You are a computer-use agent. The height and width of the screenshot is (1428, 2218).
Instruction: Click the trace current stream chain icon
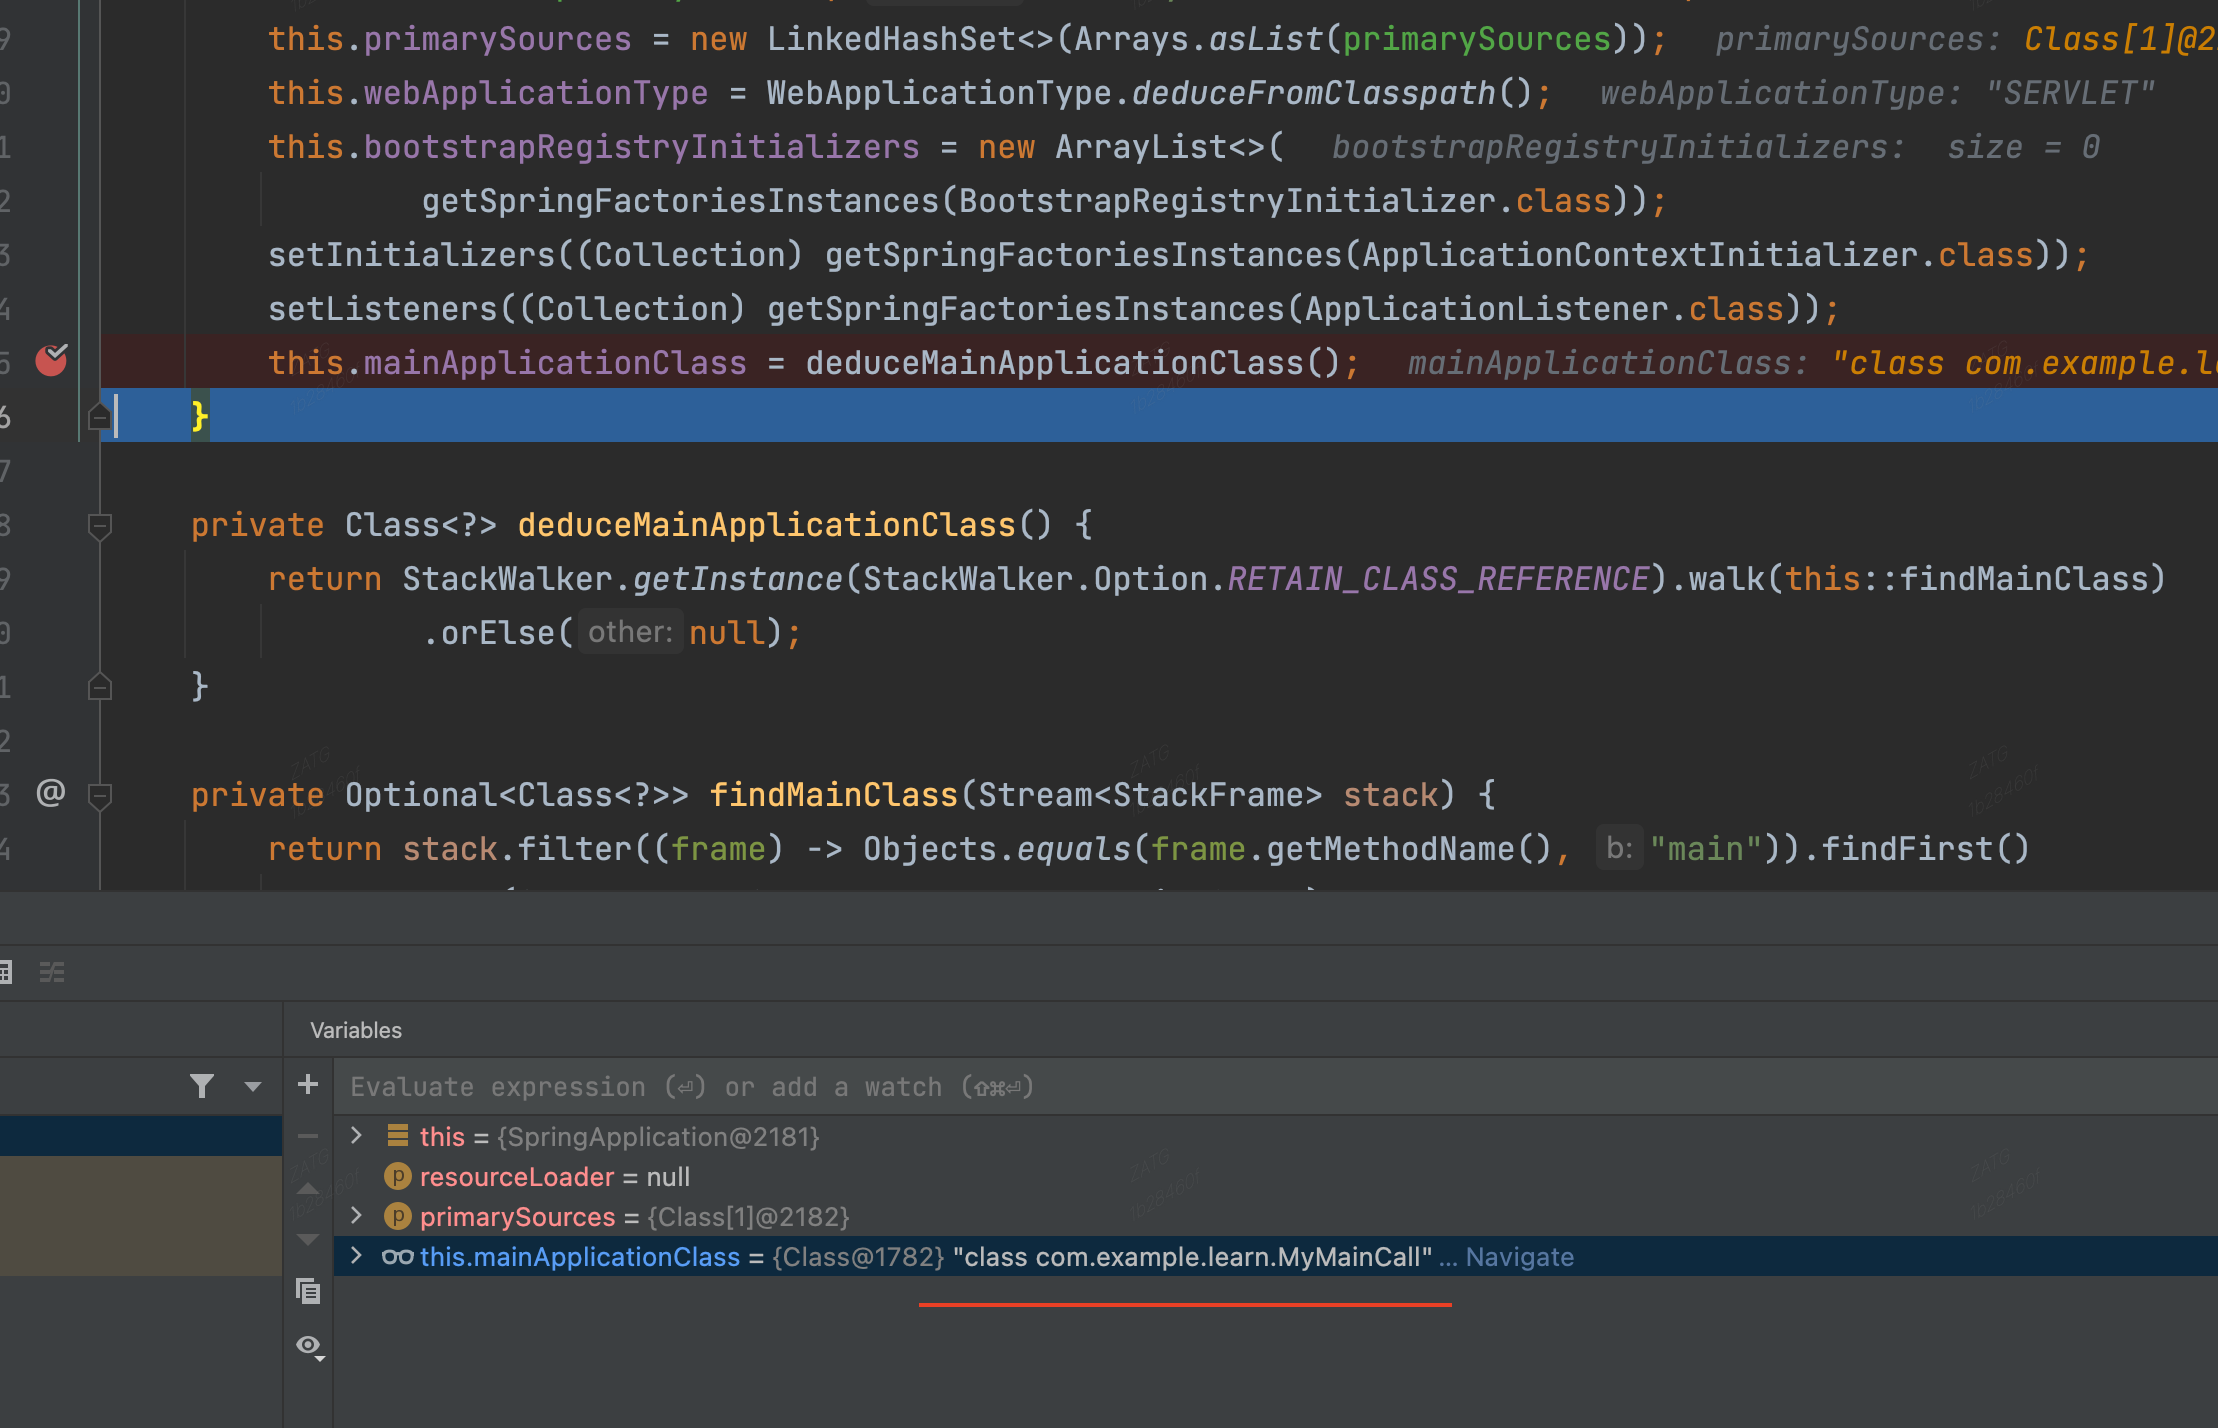click(52, 972)
